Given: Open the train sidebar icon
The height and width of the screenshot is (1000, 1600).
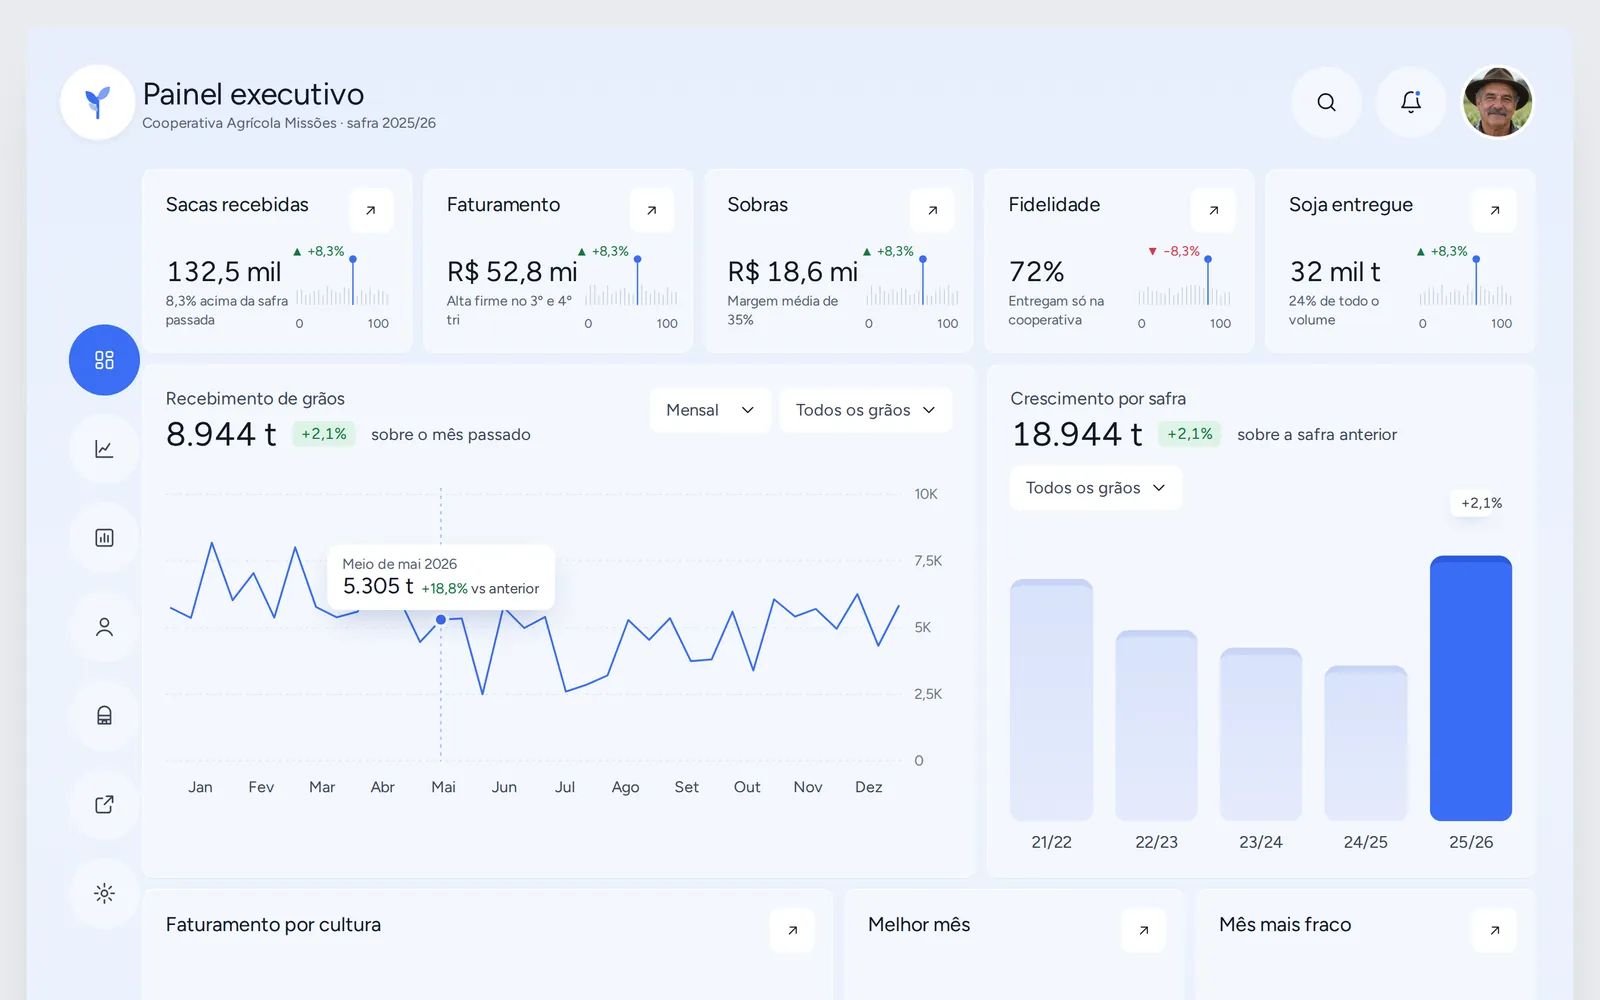Looking at the screenshot, I should click(x=104, y=716).
